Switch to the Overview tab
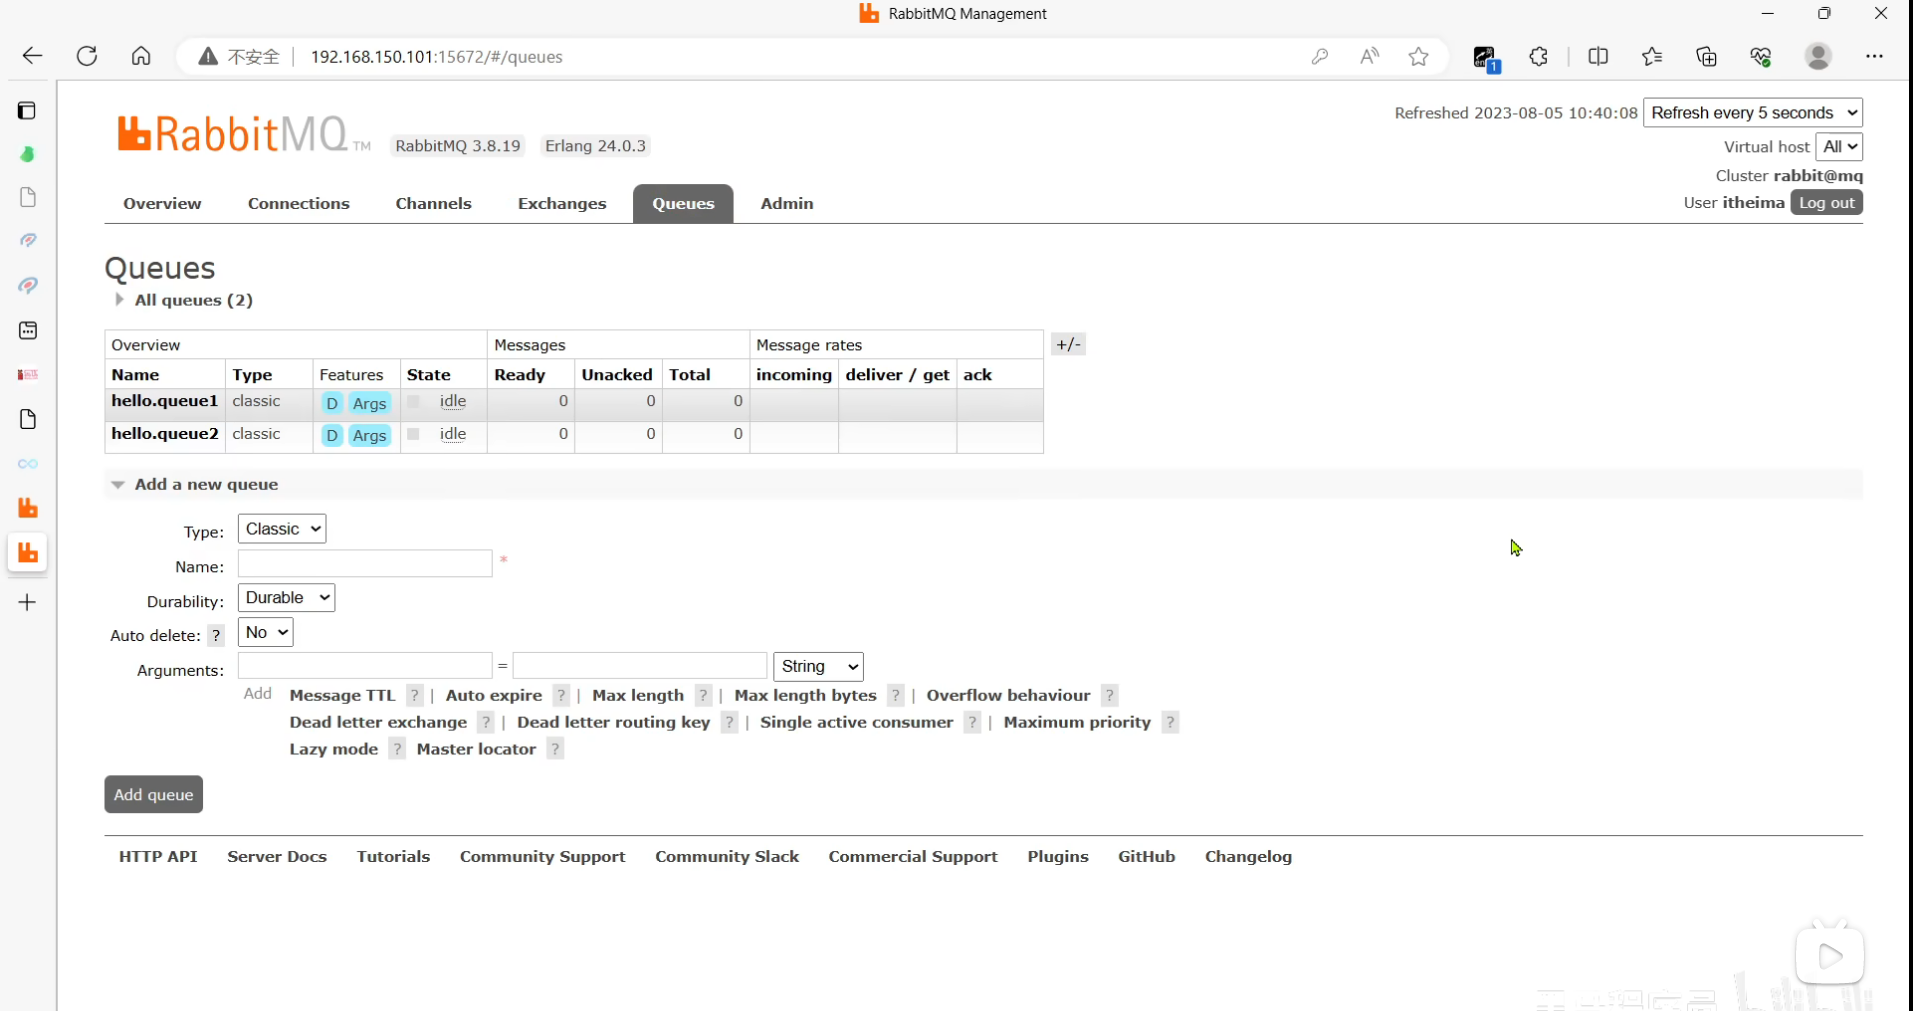 [162, 203]
